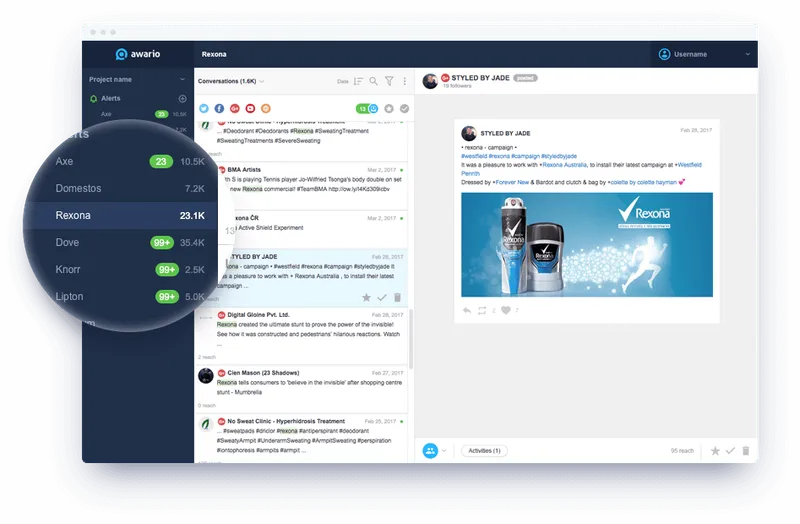Filter conversations by YouTube source

(250, 108)
